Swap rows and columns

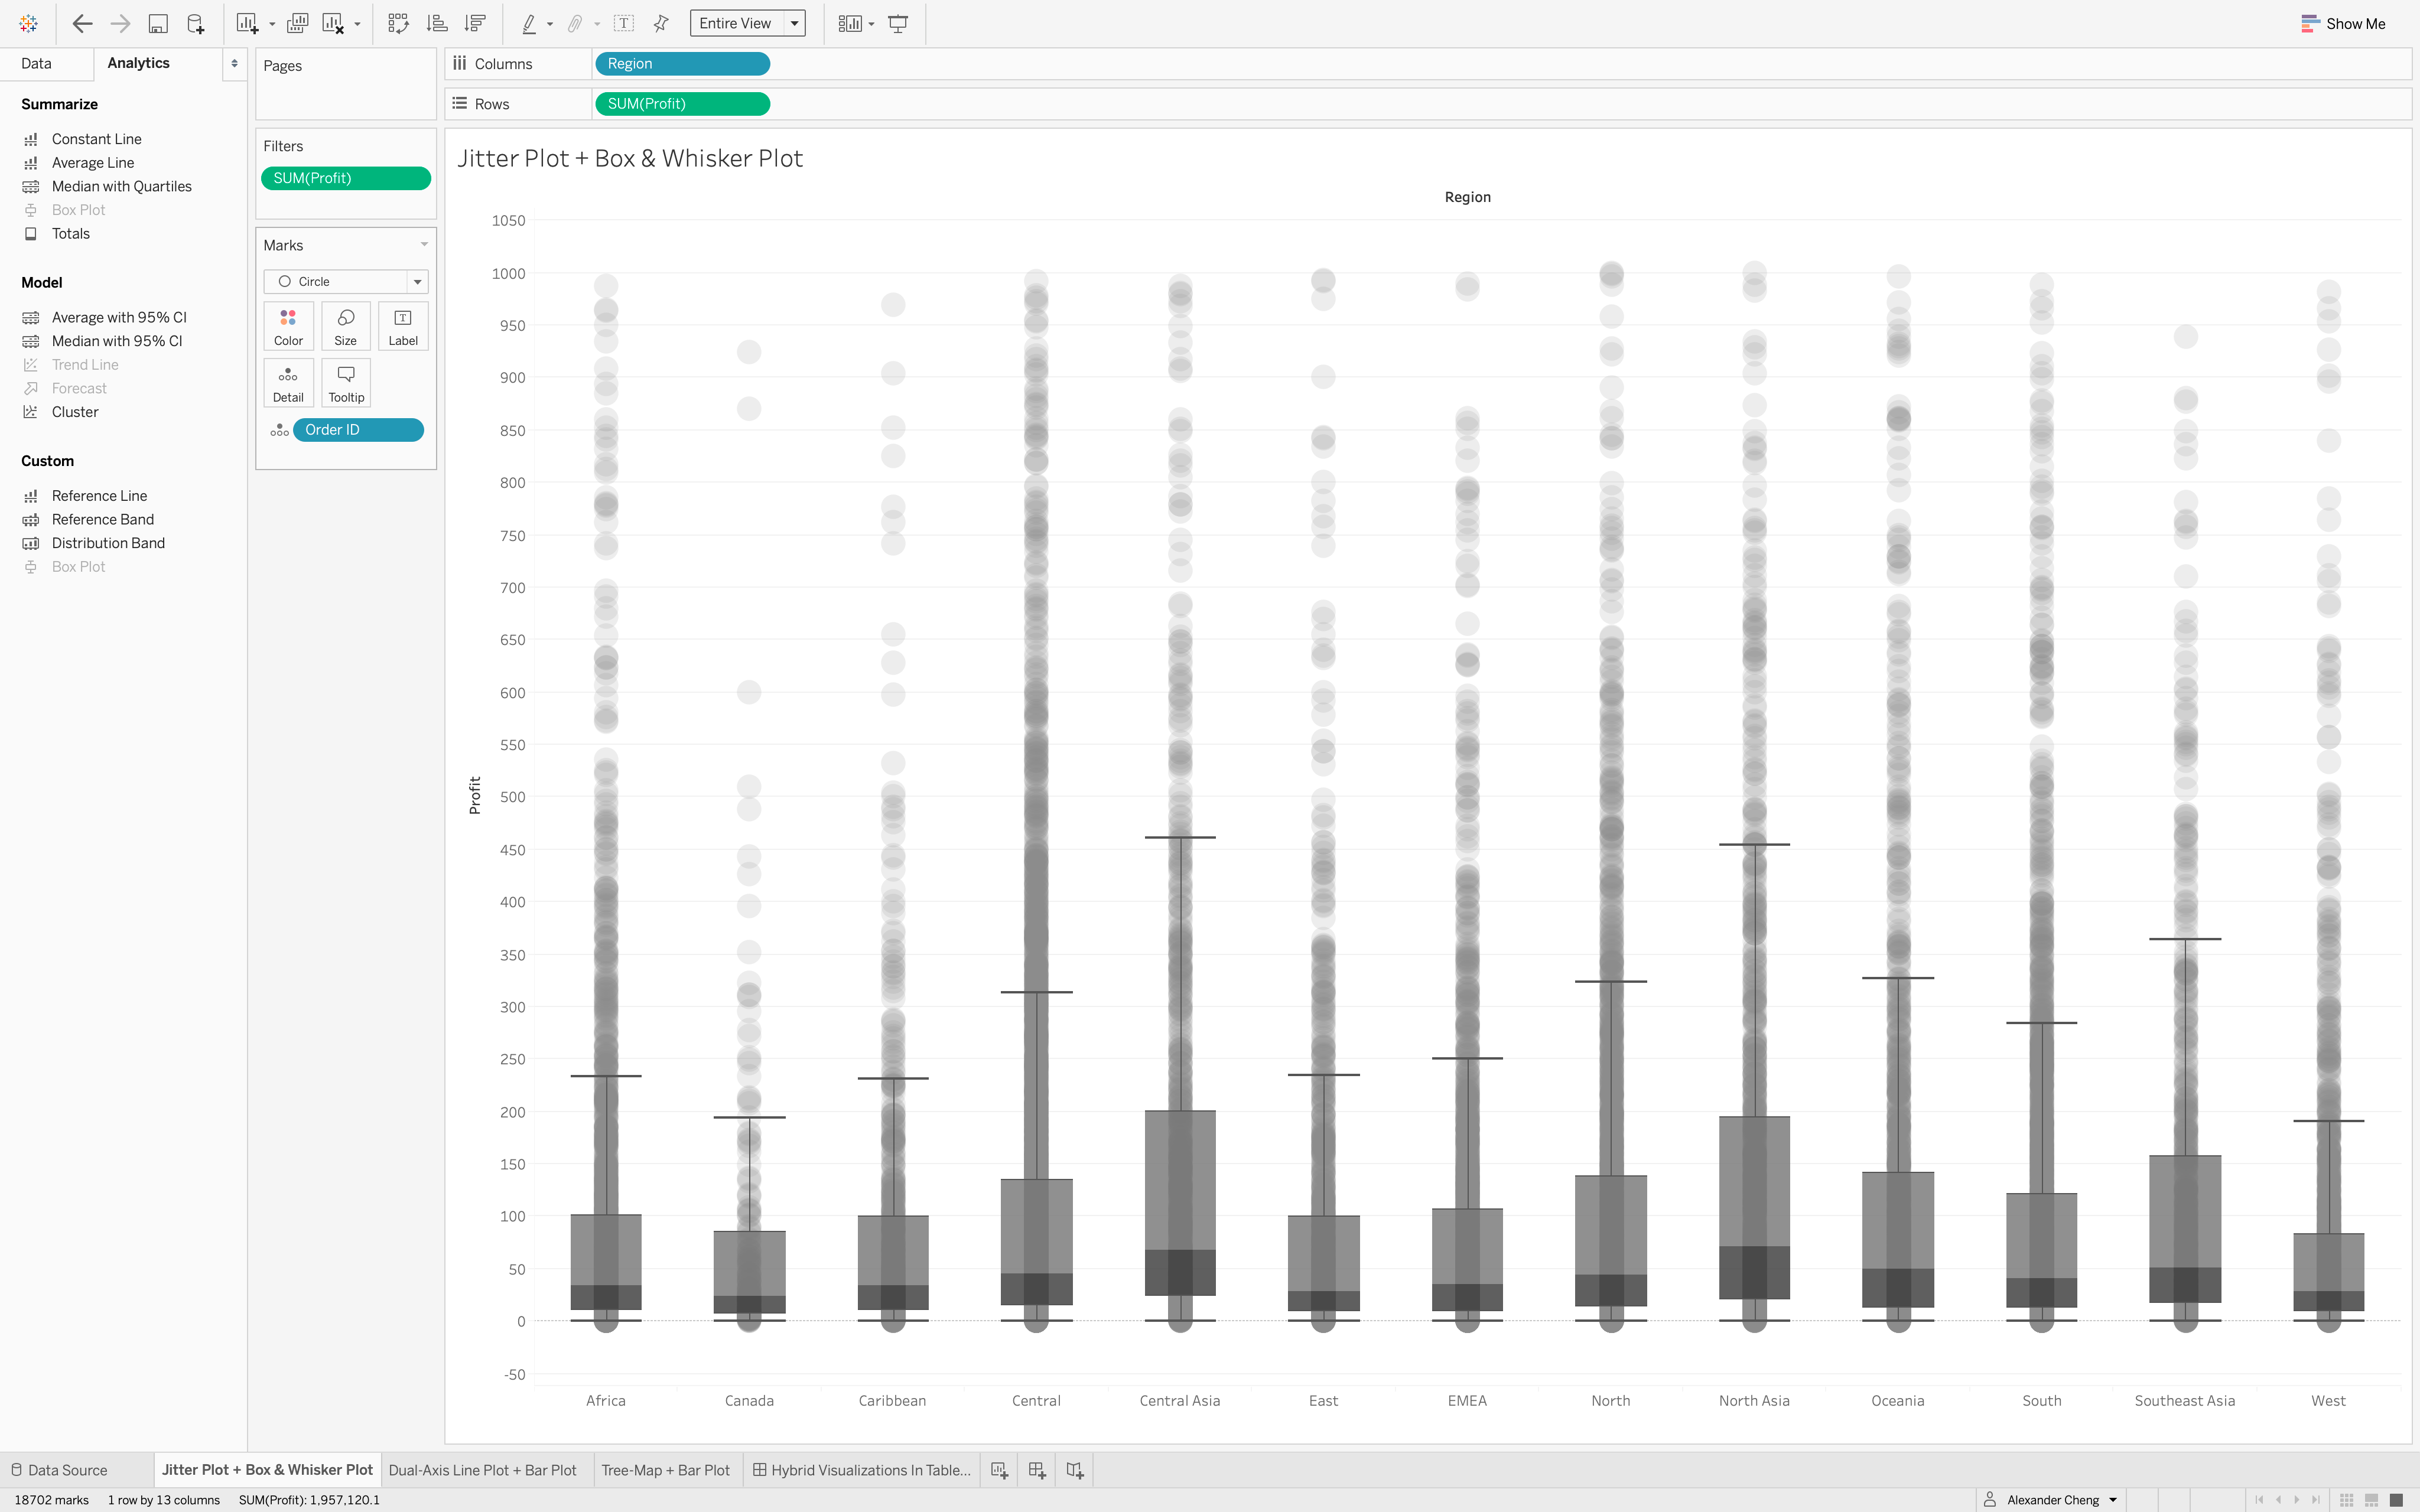[398, 23]
